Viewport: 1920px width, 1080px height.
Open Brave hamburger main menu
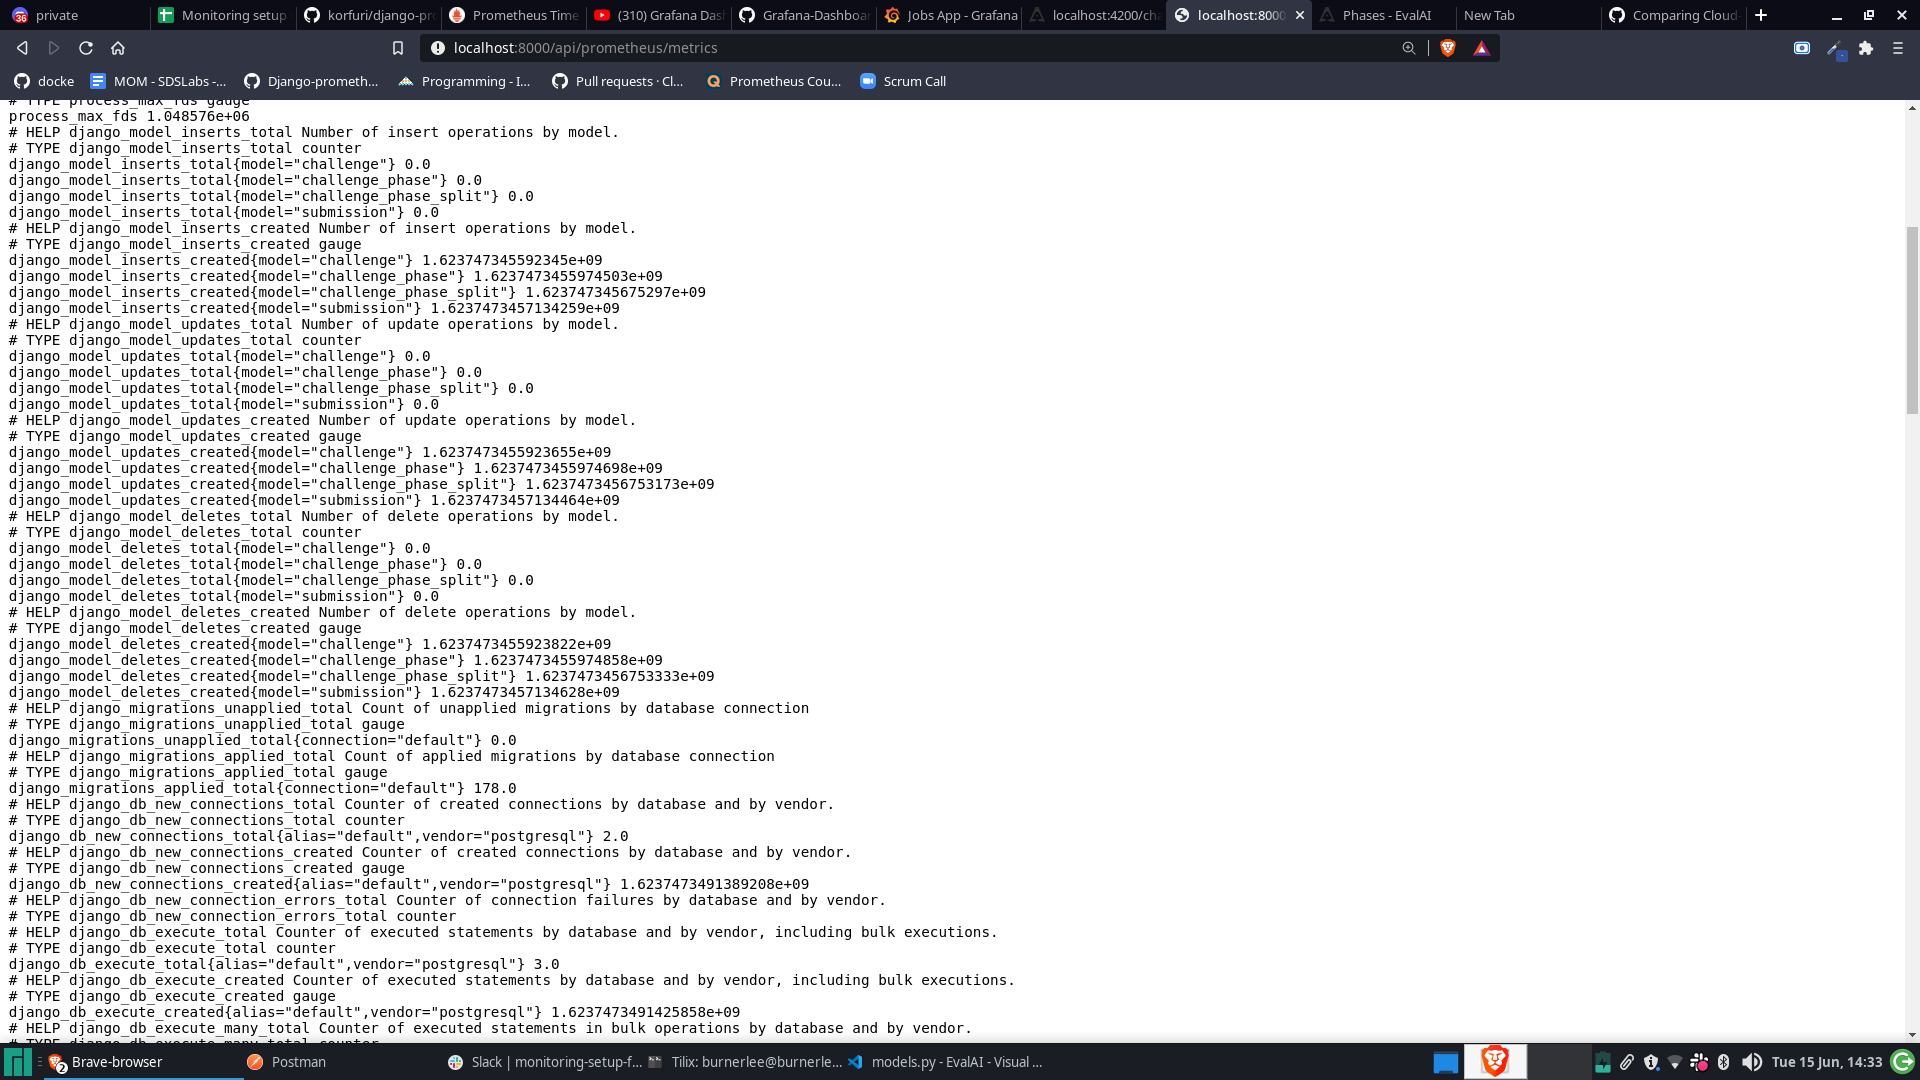pyautogui.click(x=1898, y=48)
